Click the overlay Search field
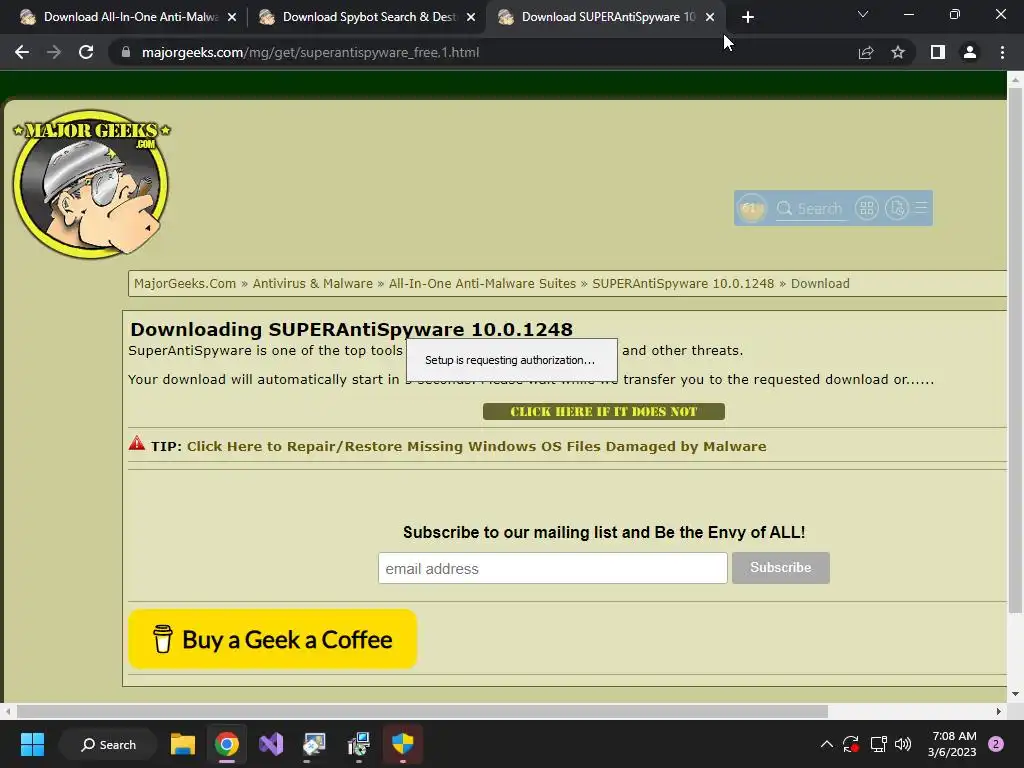The image size is (1024, 768). (811, 208)
